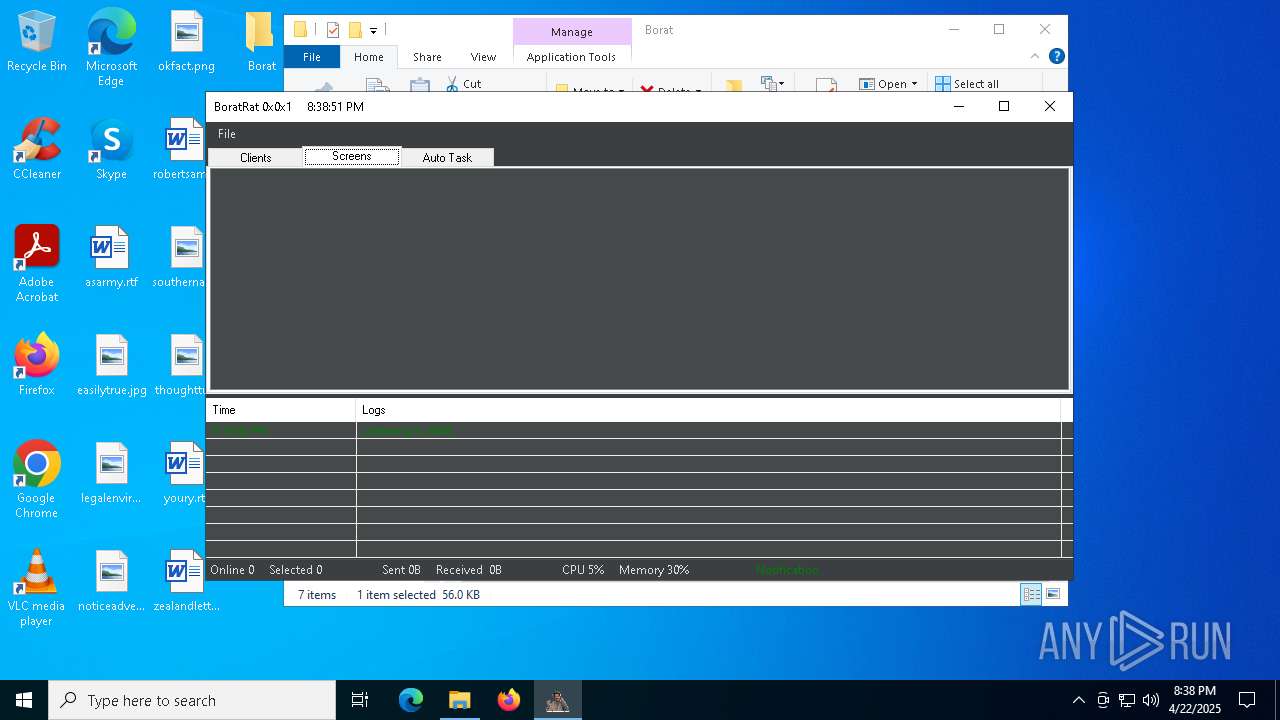Screen dimensions: 1280x720
Task: Open volume control in system tray
Action: (1151, 700)
